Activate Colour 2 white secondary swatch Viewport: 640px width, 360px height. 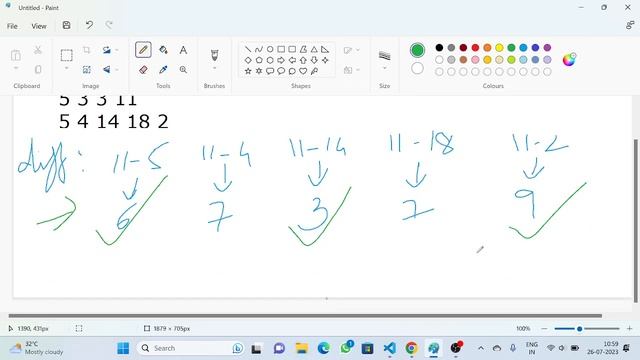[417, 68]
